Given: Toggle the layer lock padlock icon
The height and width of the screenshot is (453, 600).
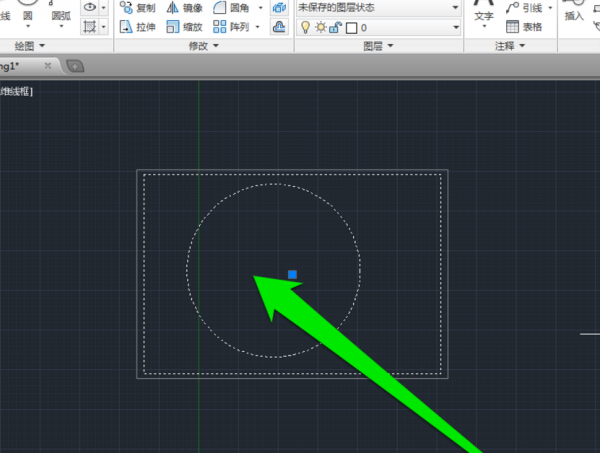Looking at the screenshot, I should pyautogui.click(x=335, y=28).
